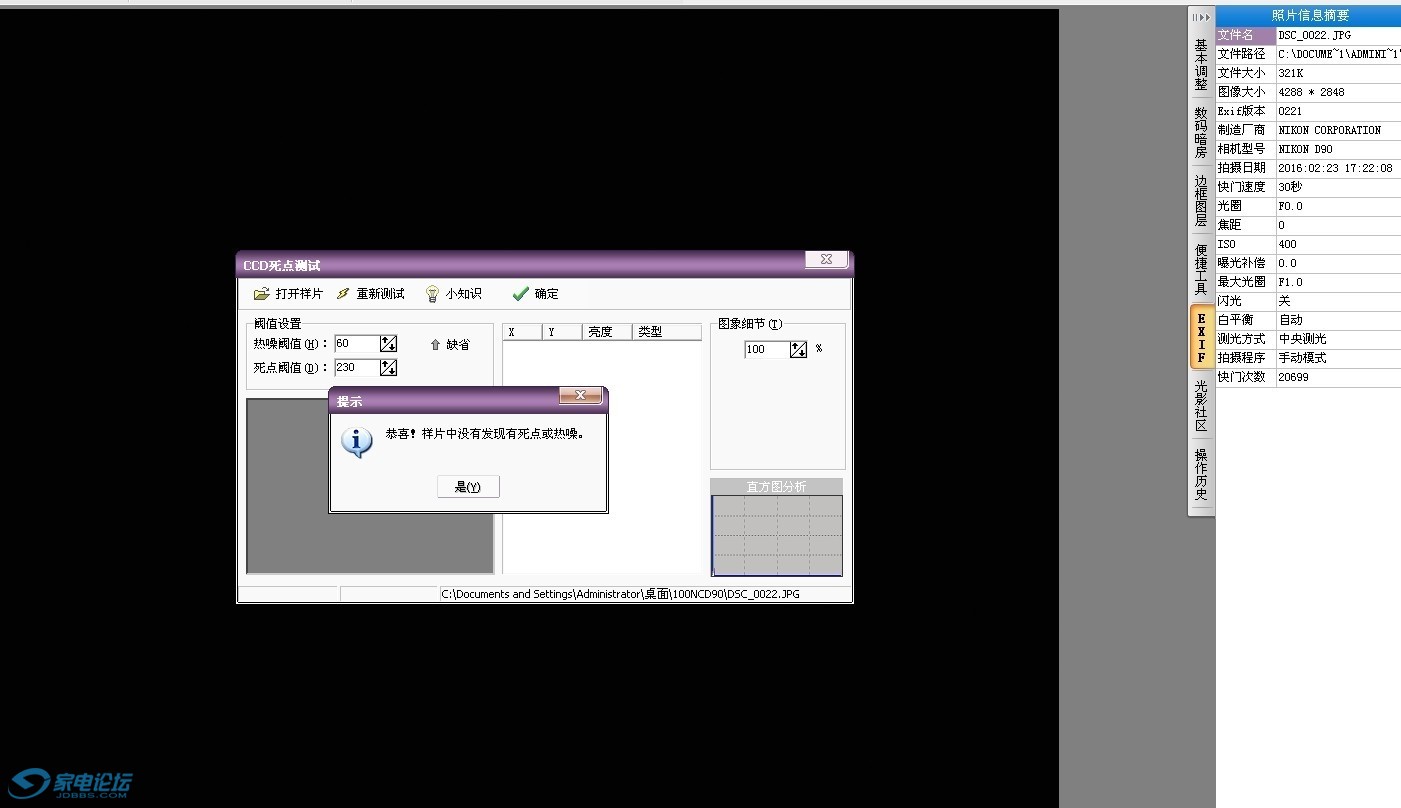Click the 打开样片 open-sample folder icon
This screenshot has height=808, width=1401.
point(262,294)
